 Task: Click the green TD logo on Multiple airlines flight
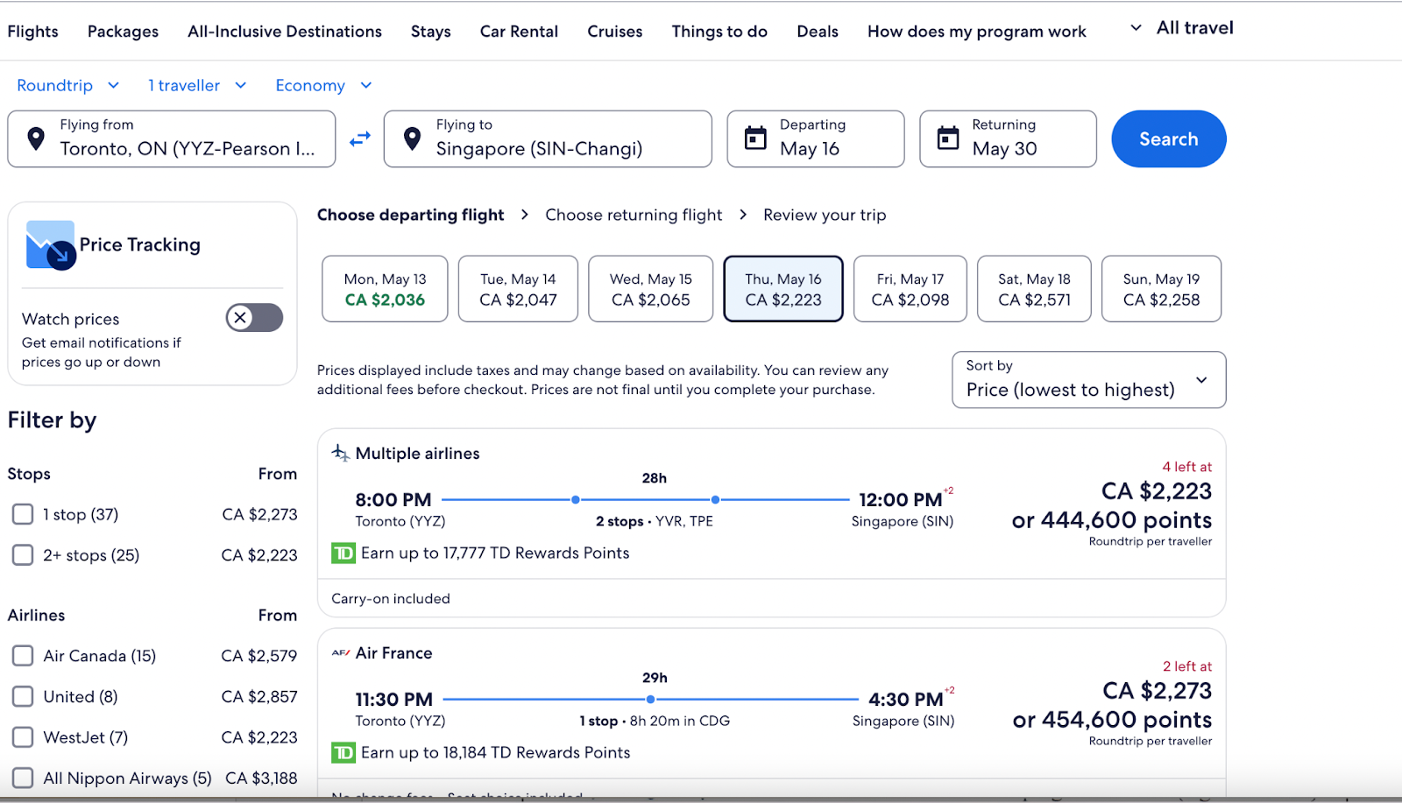click(343, 553)
